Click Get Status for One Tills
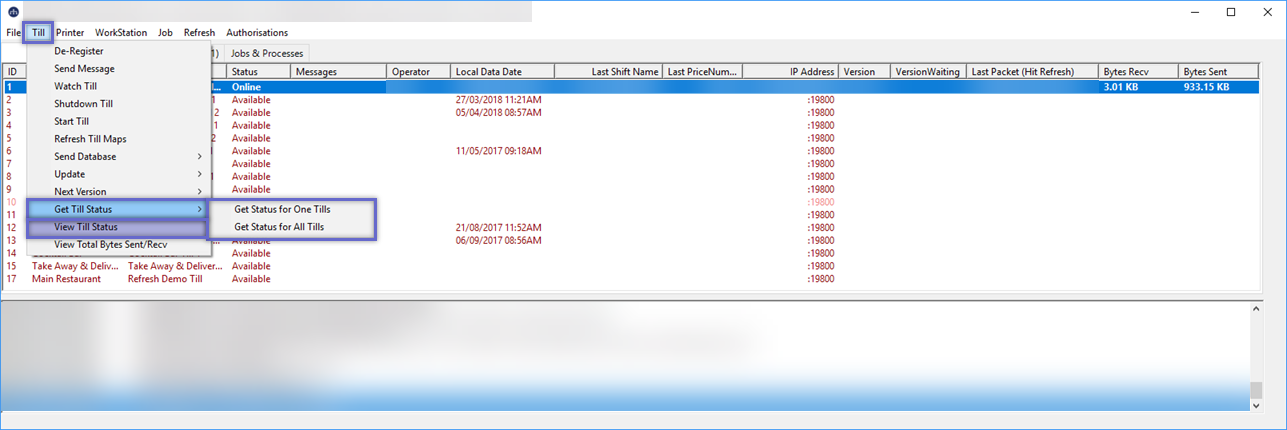Image resolution: width=1287 pixels, height=430 pixels. point(282,210)
